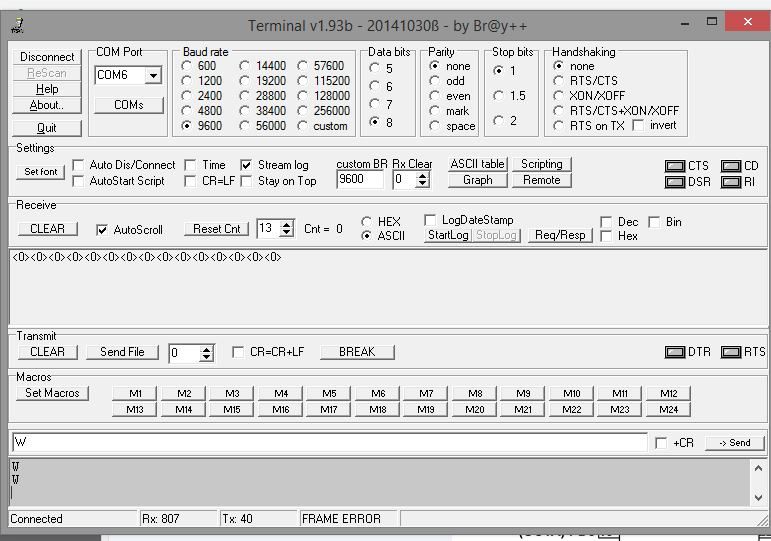Run macro M24
This screenshot has height=541, width=771.
[x=669, y=409]
